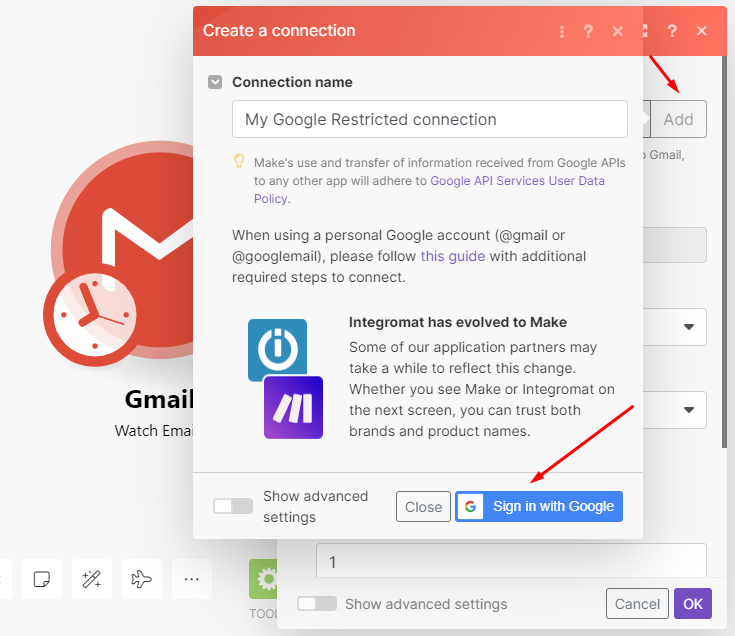The image size is (735, 636).
Task: Click the back panel scrollbar
Action: (x=724, y=253)
